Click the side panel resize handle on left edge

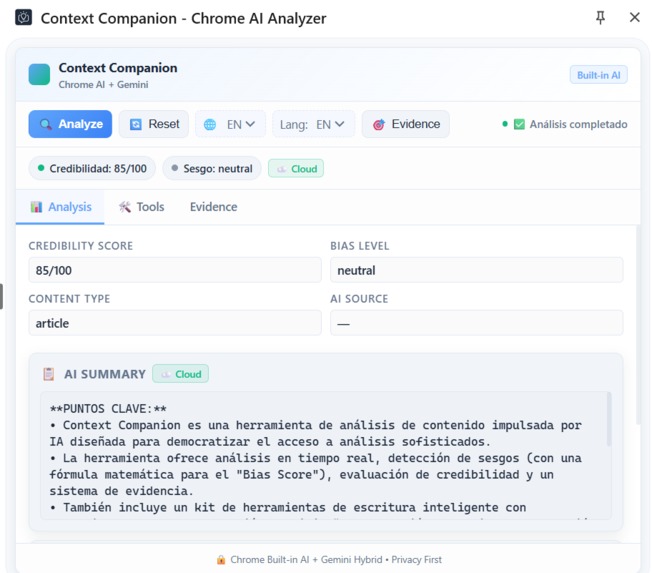click(x=1, y=296)
